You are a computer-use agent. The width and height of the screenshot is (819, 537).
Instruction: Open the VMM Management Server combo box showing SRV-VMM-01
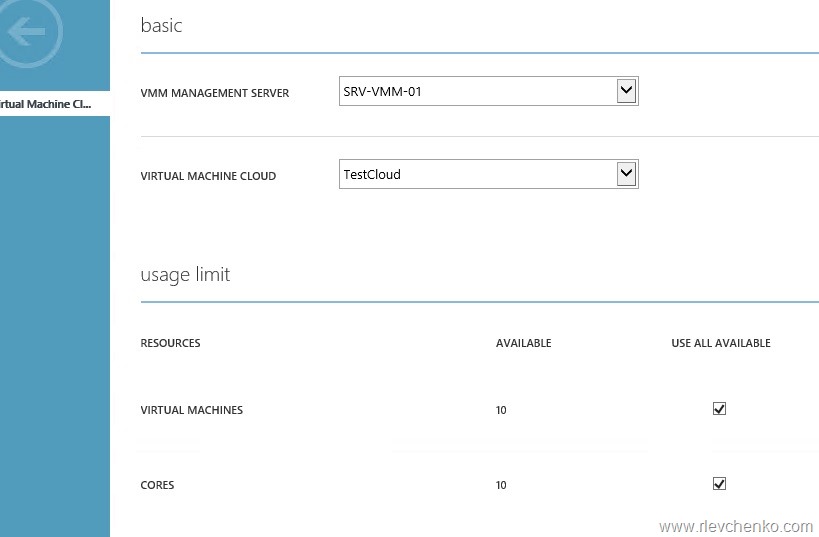pyautogui.click(x=478, y=92)
